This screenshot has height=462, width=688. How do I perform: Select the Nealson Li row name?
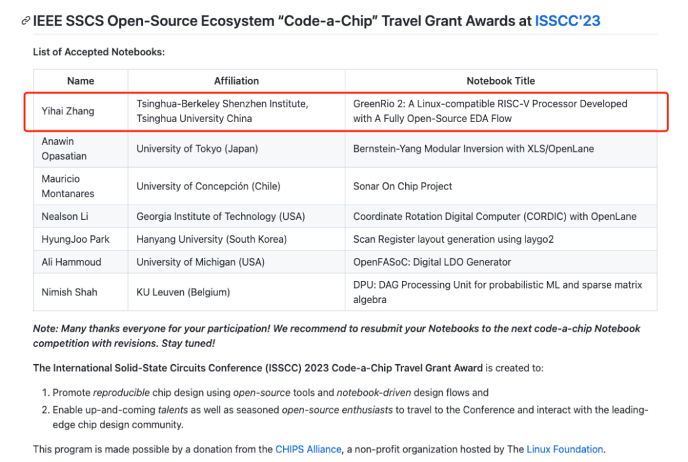click(65, 216)
